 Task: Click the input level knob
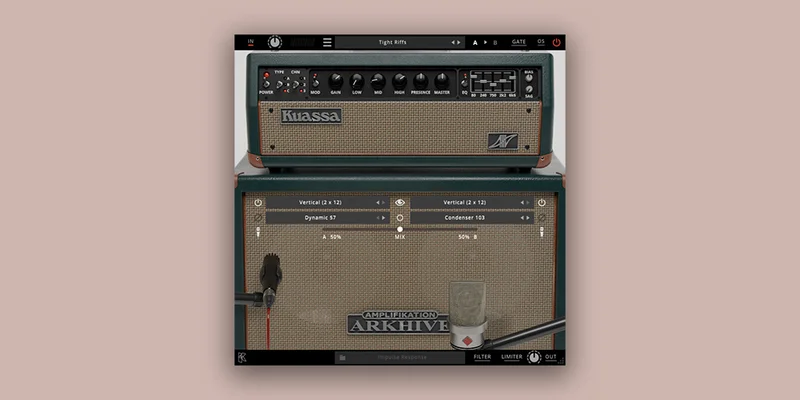(x=275, y=42)
